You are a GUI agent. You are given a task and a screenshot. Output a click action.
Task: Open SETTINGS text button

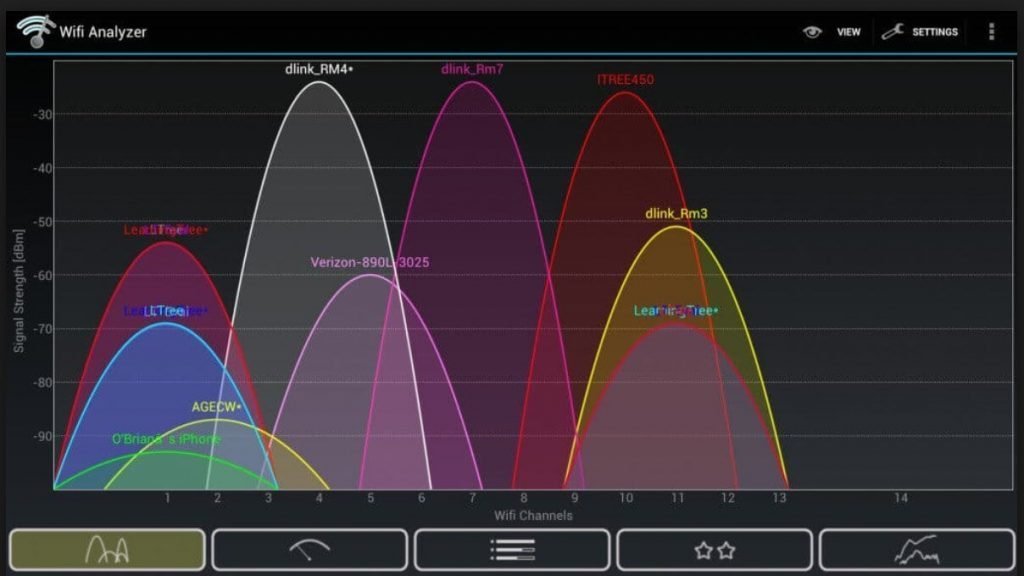(x=935, y=32)
